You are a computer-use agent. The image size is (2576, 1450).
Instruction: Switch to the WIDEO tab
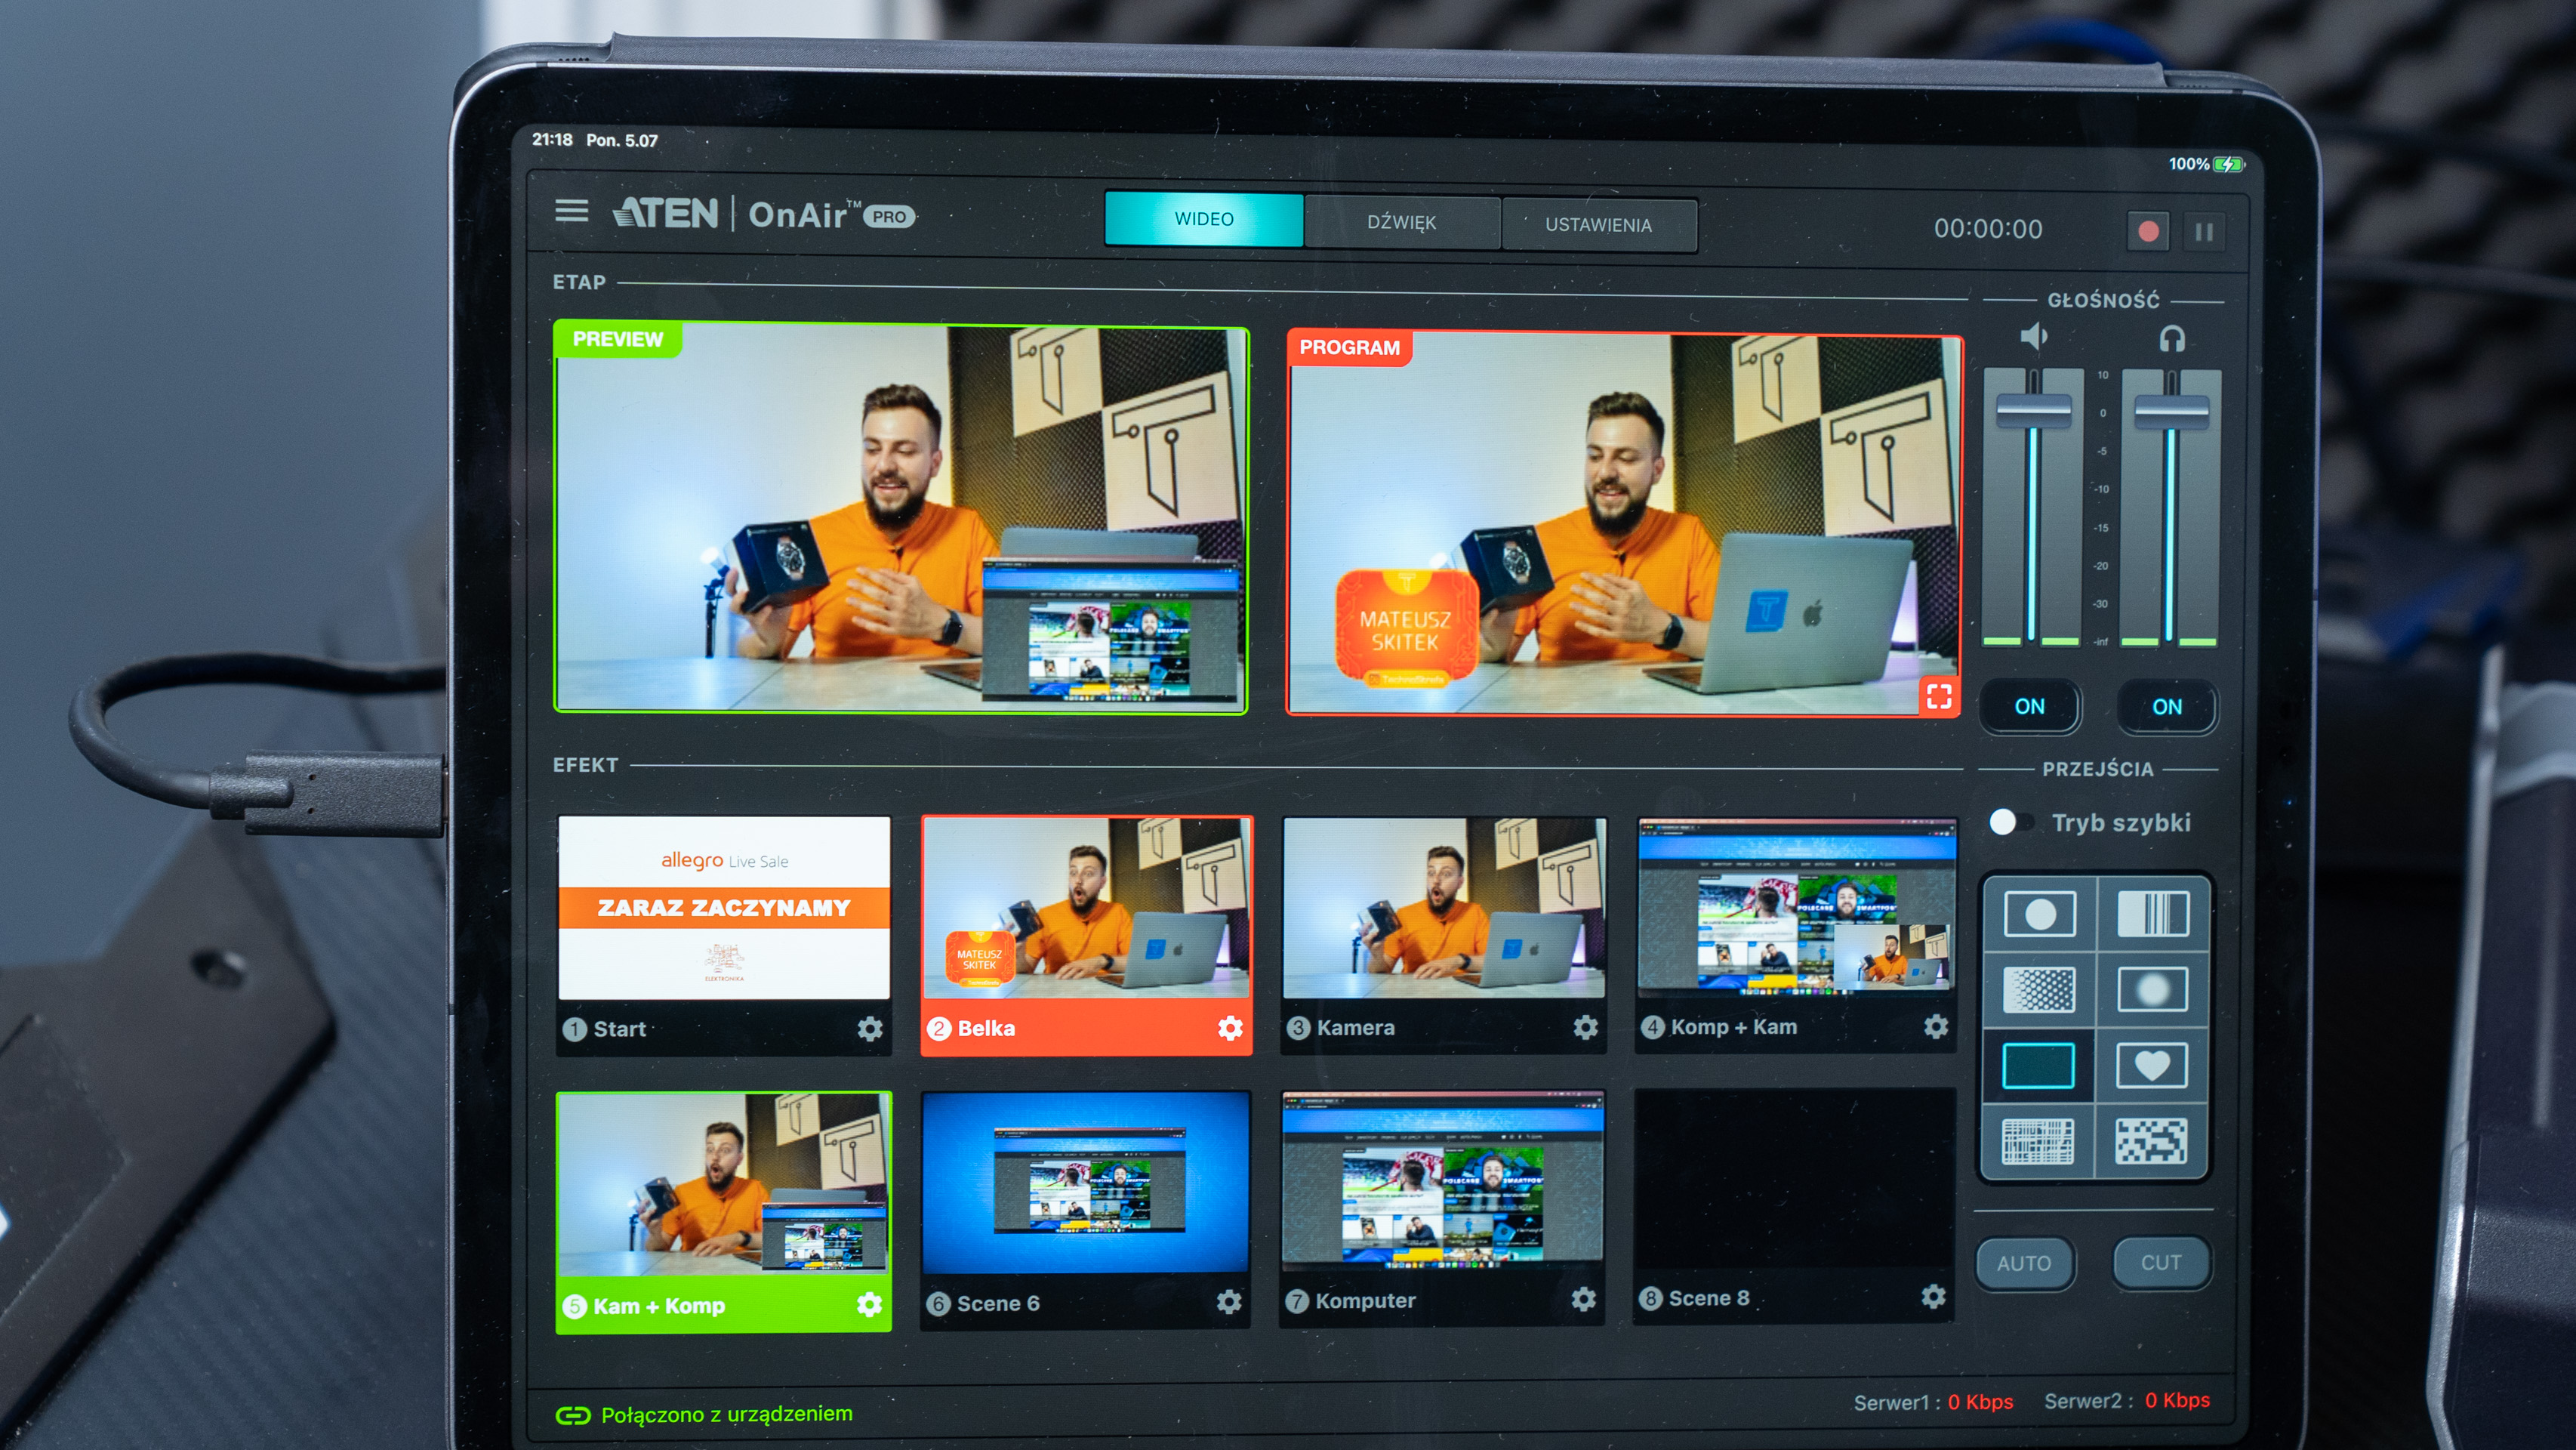(x=1203, y=219)
